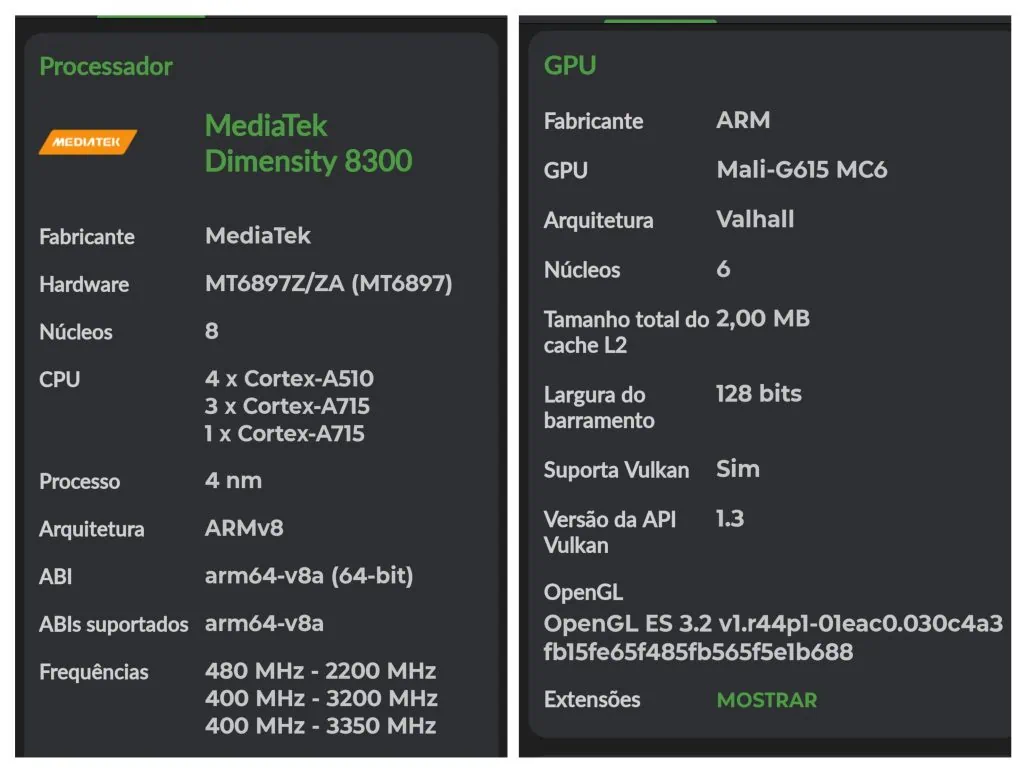Viewport: 1024px width, 769px height.
Task: Select the 128 bits bus width value
Action: click(x=758, y=394)
